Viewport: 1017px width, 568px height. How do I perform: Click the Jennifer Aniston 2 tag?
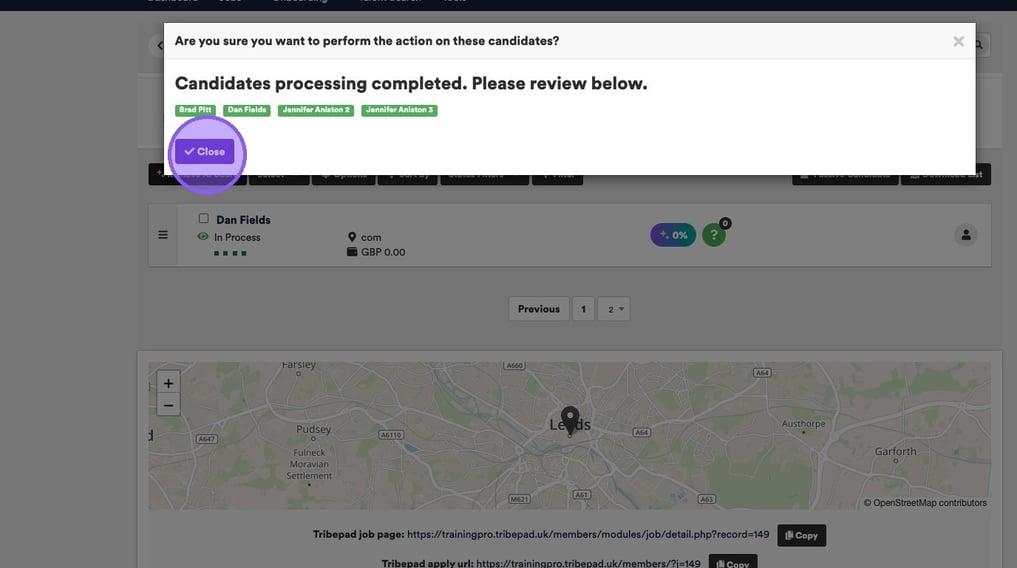pyautogui.click(x=315, y=110)
